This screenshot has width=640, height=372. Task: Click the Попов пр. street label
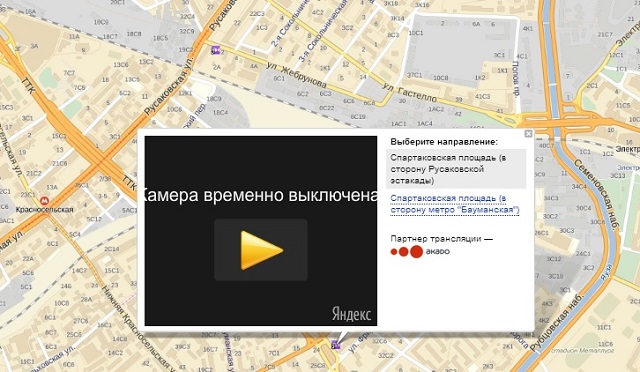point(516,79)
